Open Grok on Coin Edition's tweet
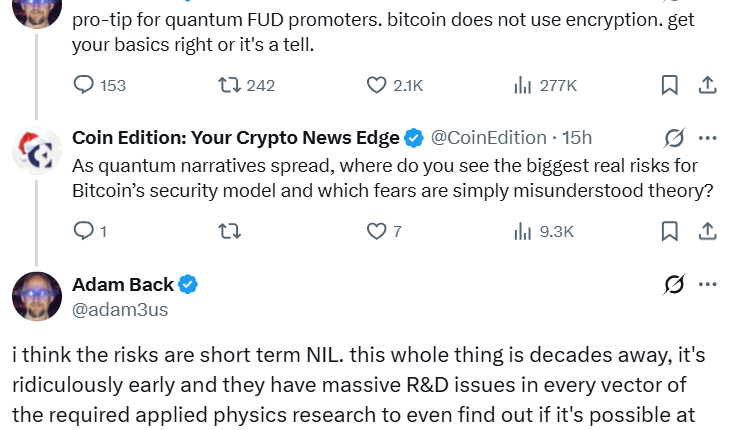 tap(674, 138)
